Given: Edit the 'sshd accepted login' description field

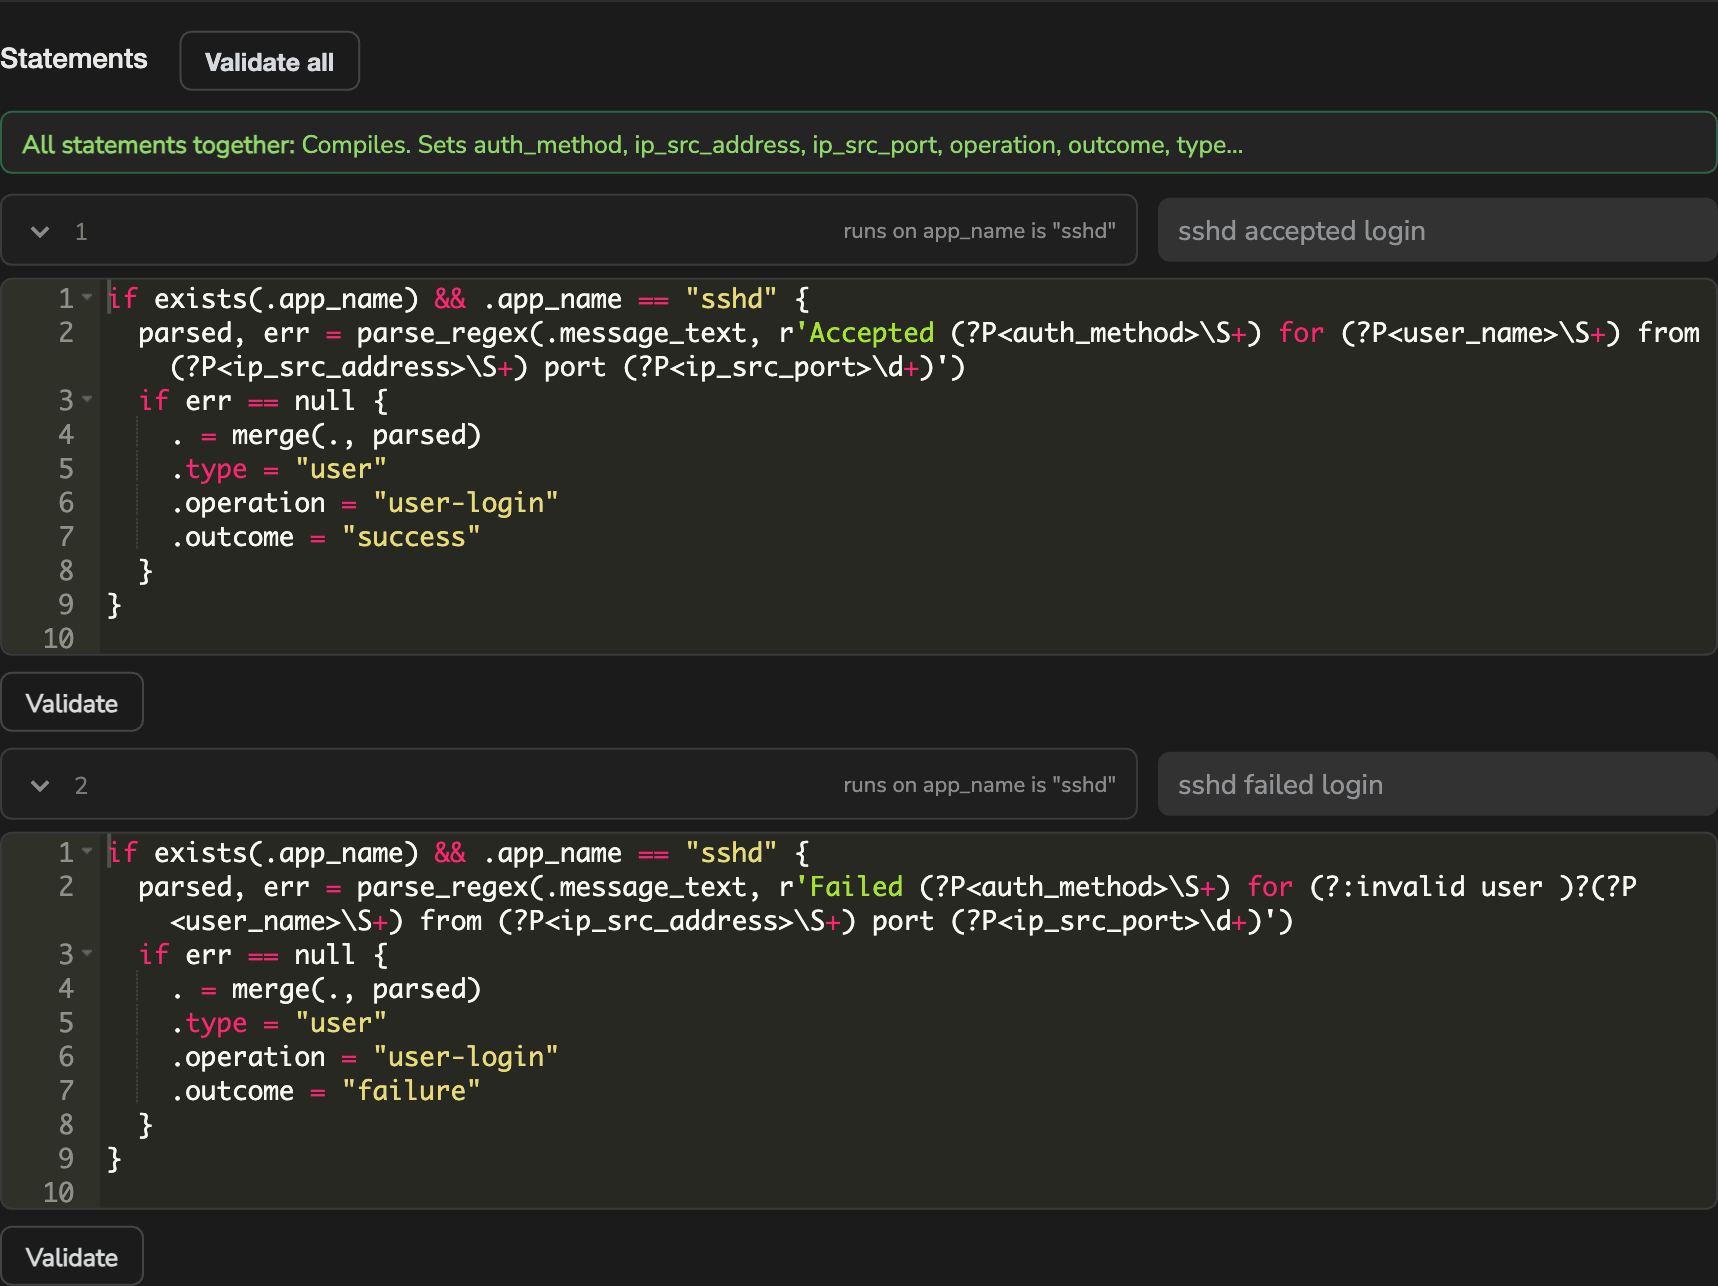Looking at the screenshot, I should [1437, 230].
